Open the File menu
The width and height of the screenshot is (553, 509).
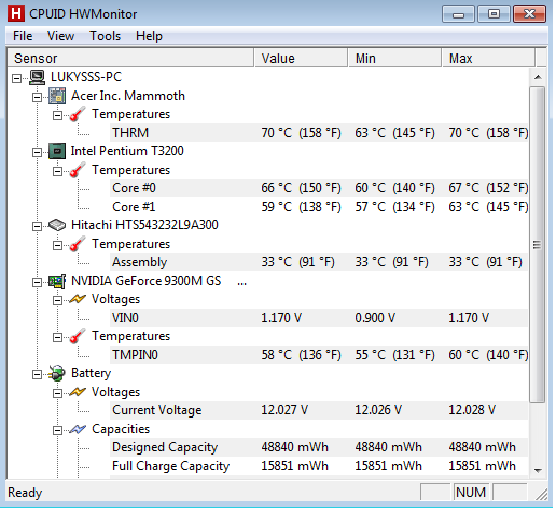click(x=23, y=36)
